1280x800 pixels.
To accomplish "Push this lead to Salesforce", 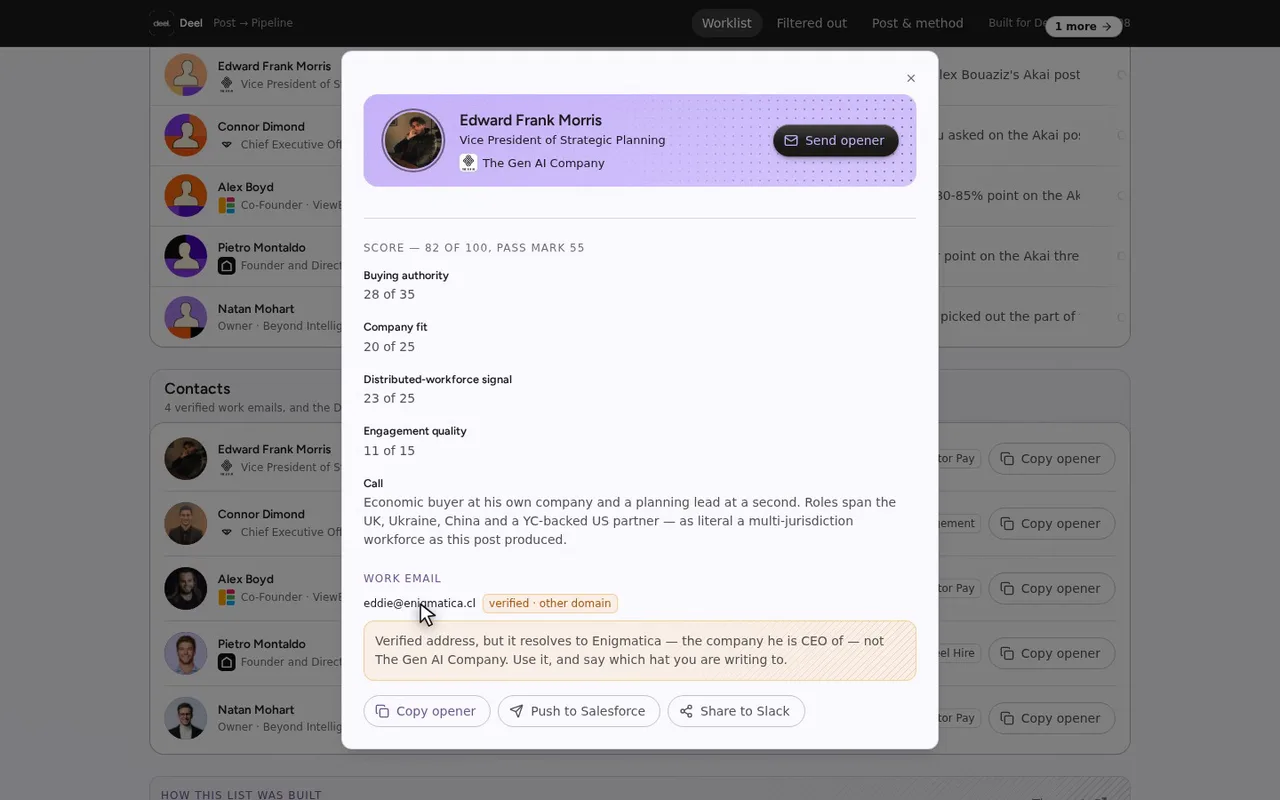I will click(579, 711).
